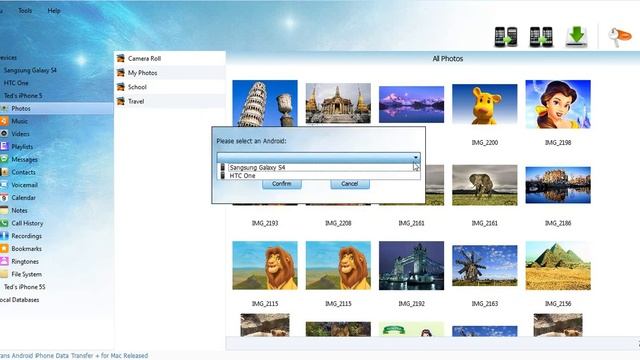Screen dimensions: 640x360
Task: Click the Messages sidebar icon
Action: pyautogui.click(x=4, y=159)
